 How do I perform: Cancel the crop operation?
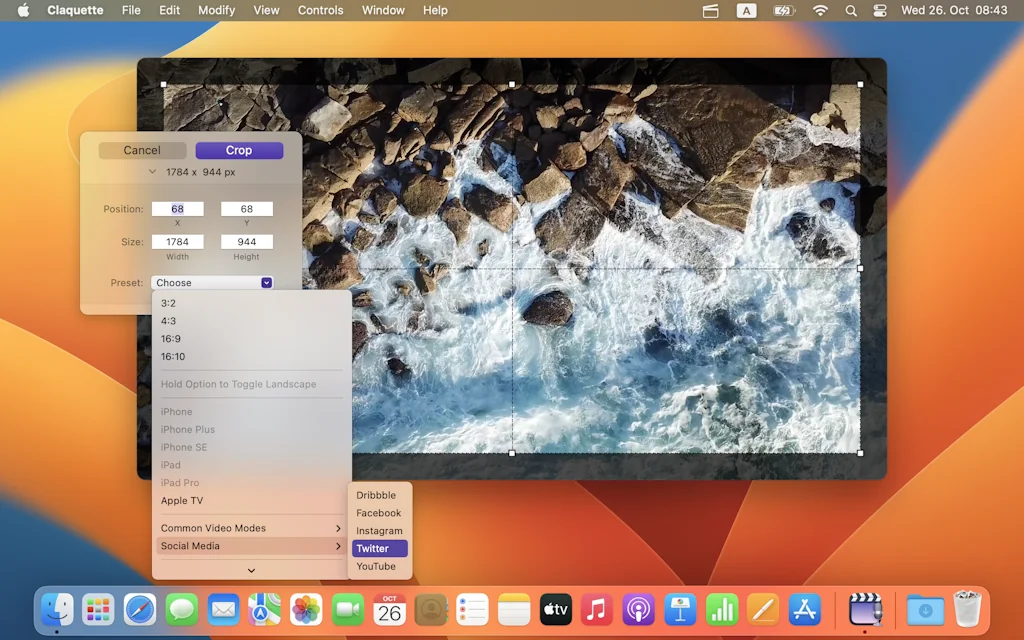point(142,151)
